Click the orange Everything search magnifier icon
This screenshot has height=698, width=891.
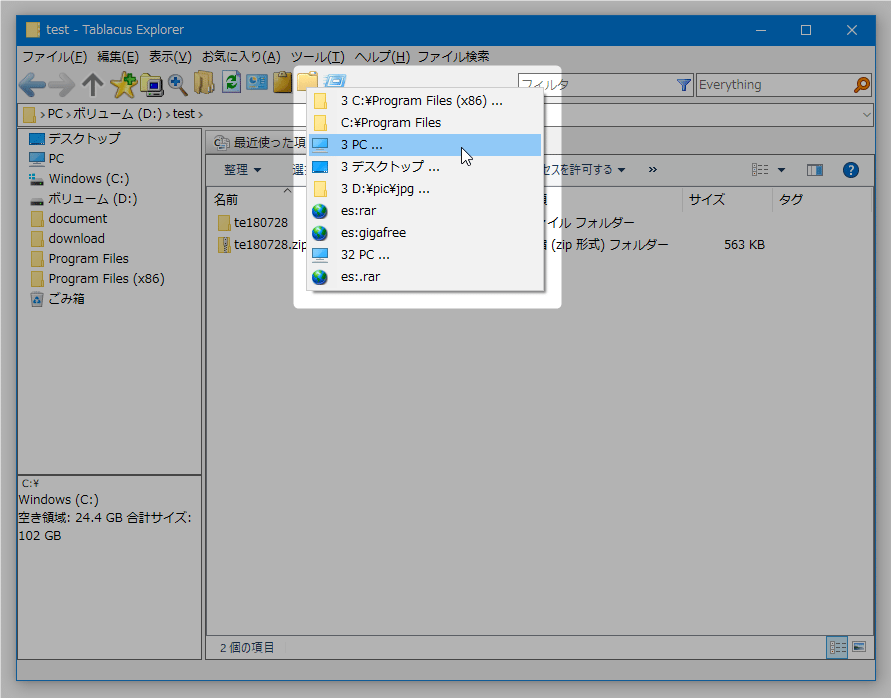click(x=861, y=85)
